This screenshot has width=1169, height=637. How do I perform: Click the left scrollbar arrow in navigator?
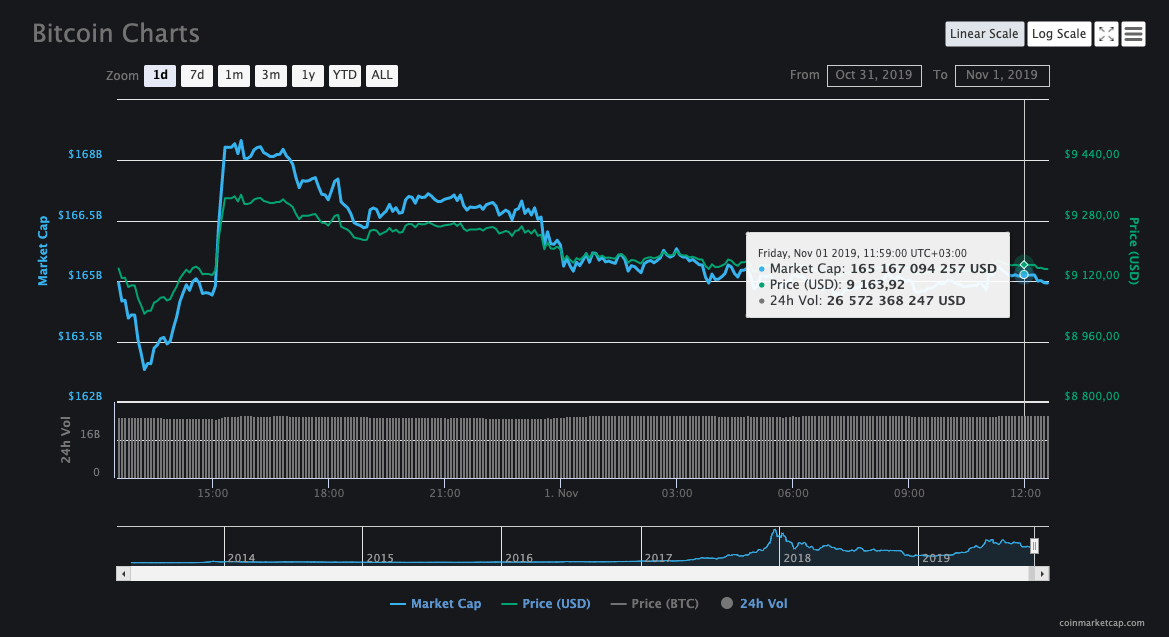click(124, 574)
